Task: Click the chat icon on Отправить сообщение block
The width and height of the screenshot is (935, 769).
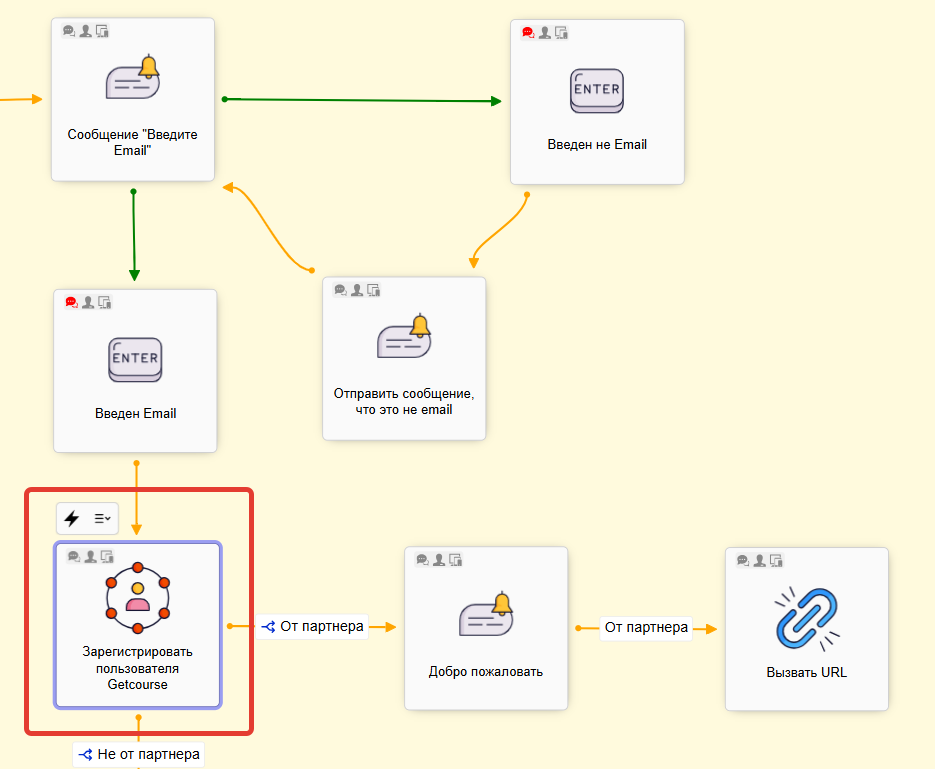Action: pos(340,290)
